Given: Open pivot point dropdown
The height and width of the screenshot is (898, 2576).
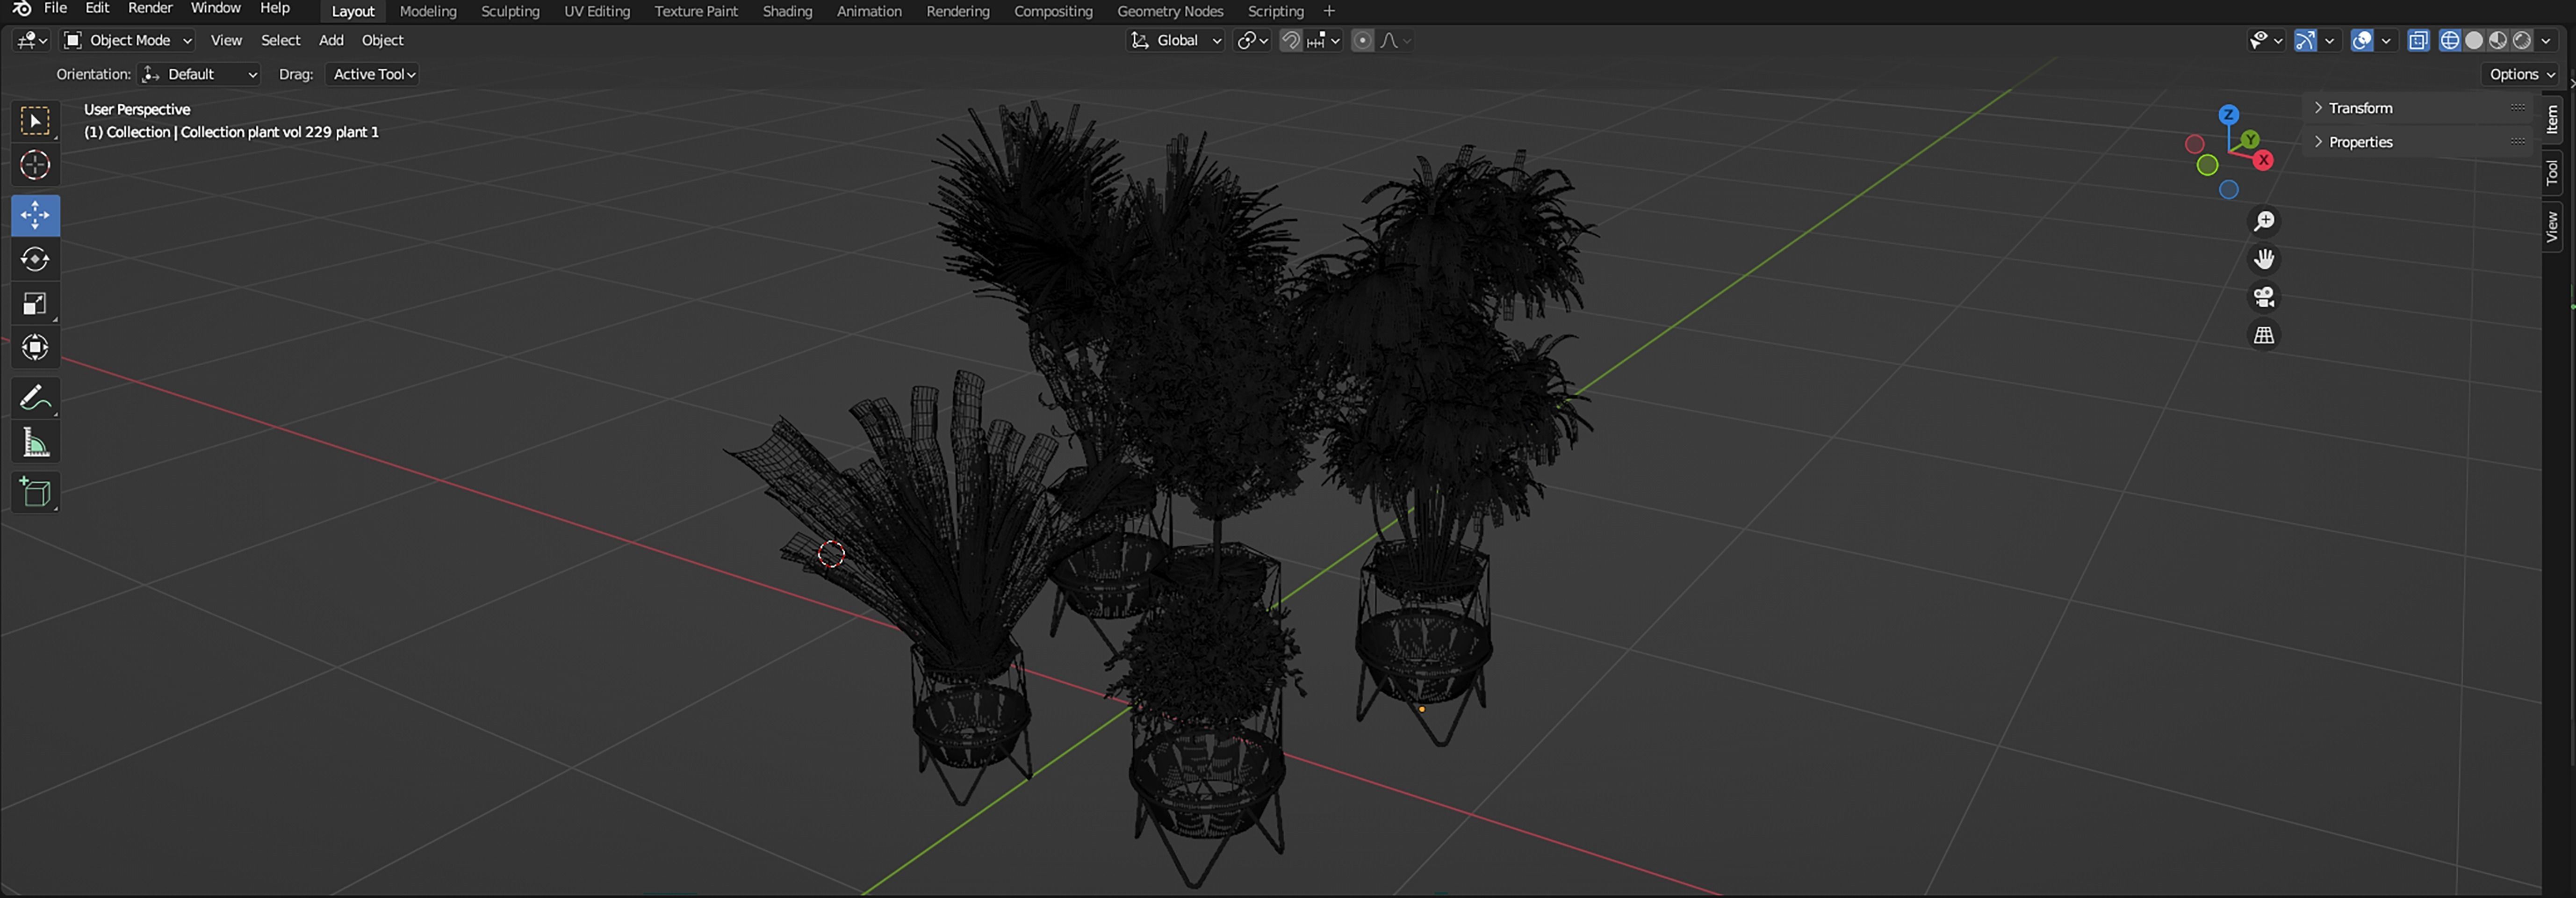Looking at the screenshot, I should pyautogui.click(x=1253, y=40).
